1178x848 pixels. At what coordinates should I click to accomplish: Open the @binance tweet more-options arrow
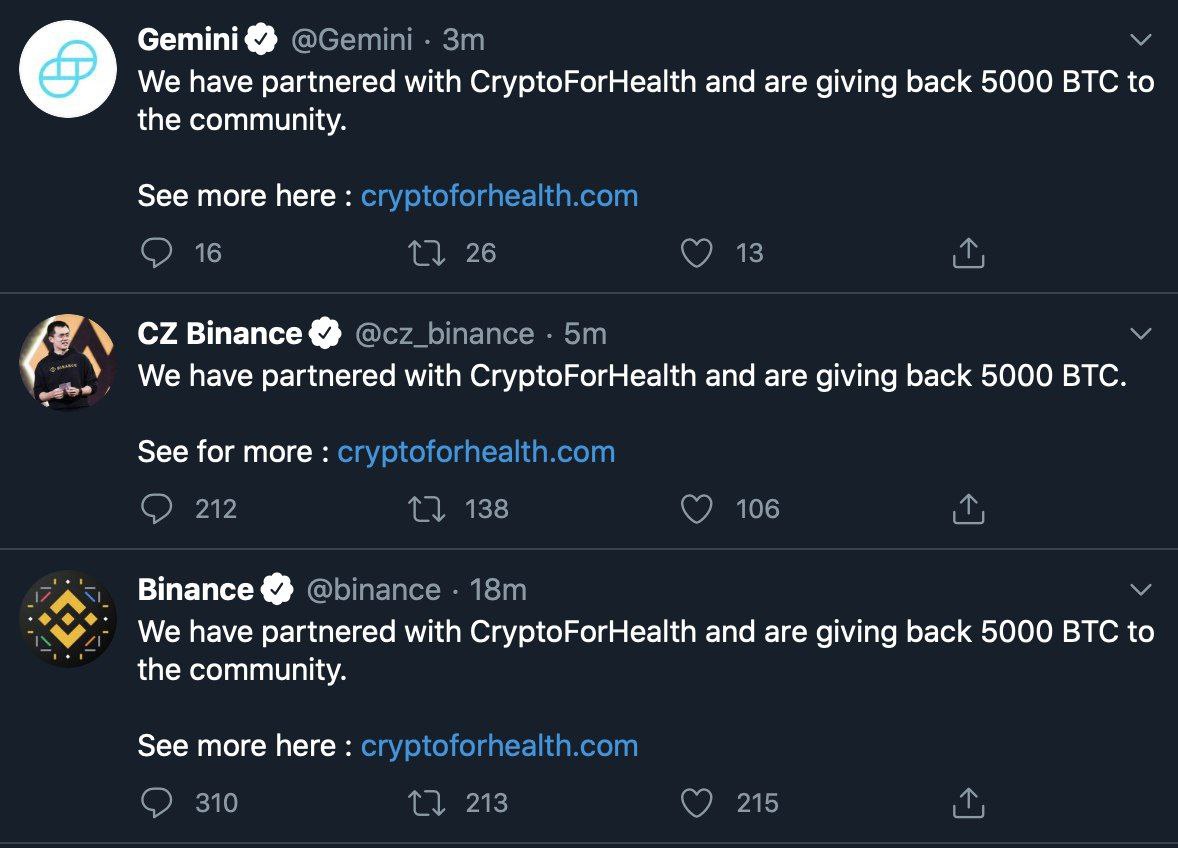1140,590
